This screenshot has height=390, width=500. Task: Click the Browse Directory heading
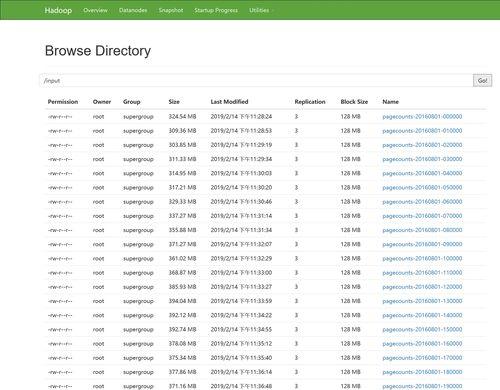click(x=98, y=51)
